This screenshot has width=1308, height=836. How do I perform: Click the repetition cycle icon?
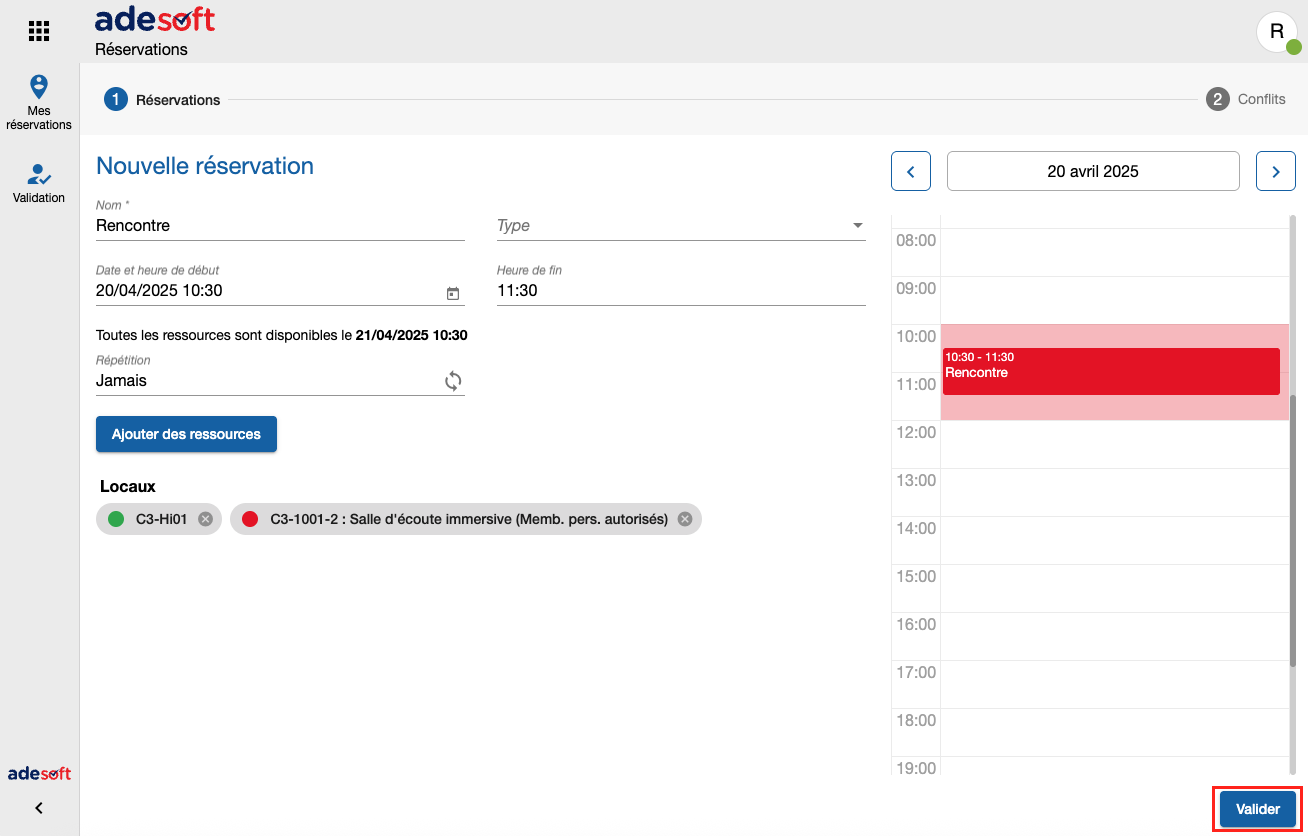[453, 381]
